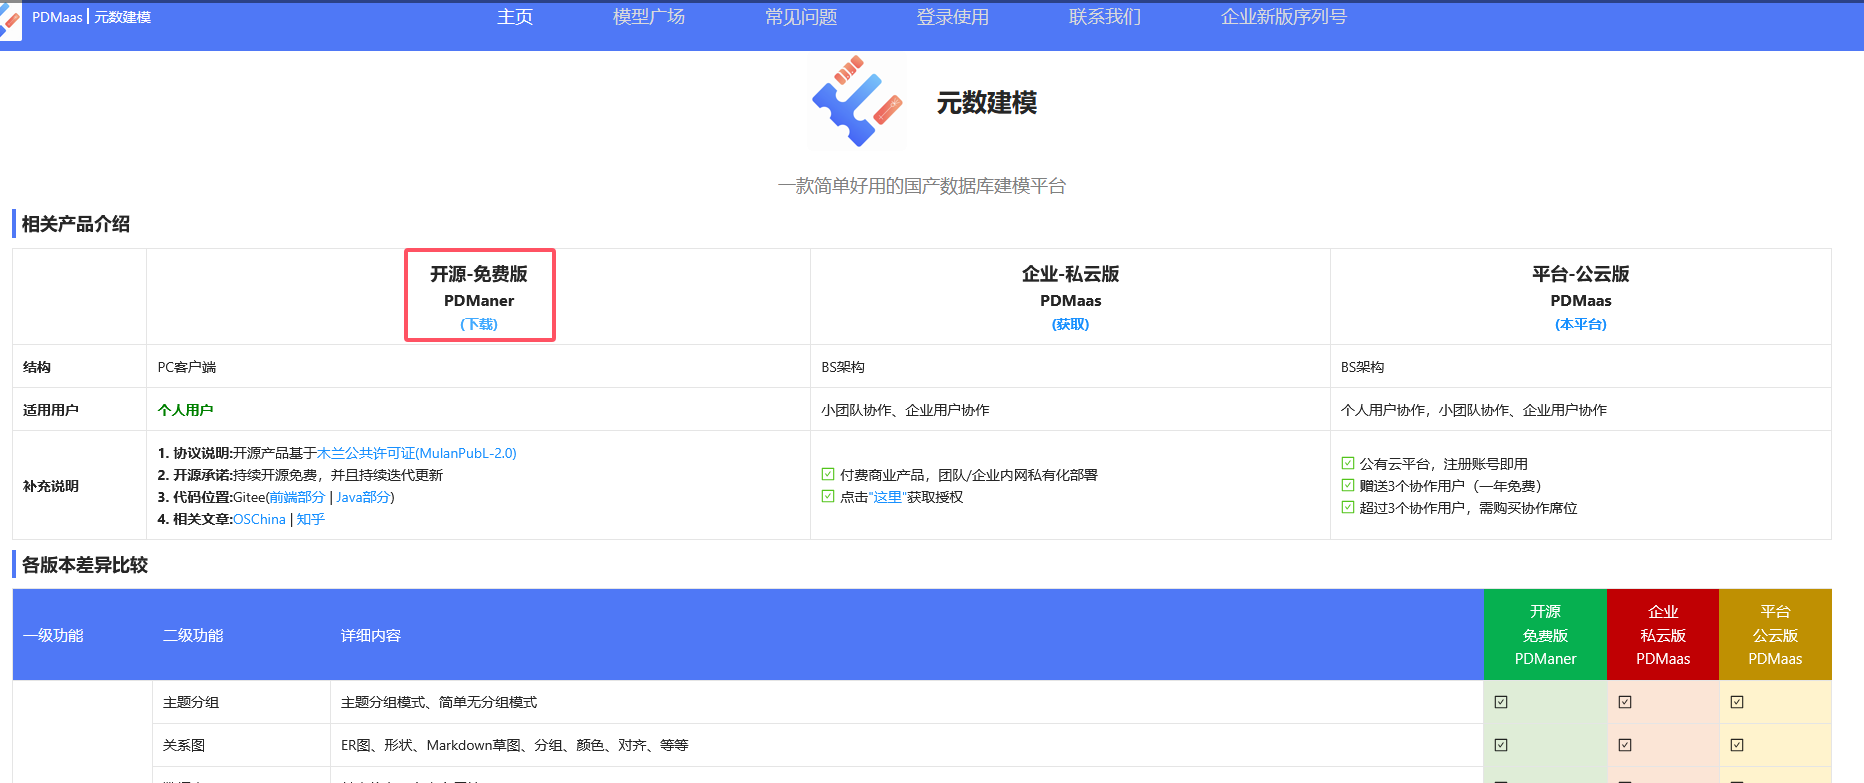The height and width of the screenshot is (783, 1864).
Task: Open the OSChina article link
Action: pyautogui.click(x=259, y=519)
